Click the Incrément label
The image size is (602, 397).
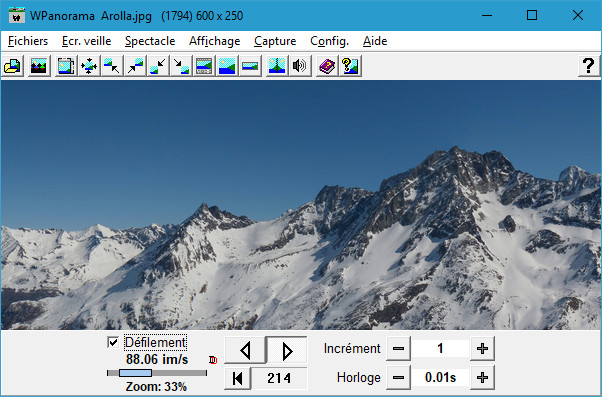click(x=352, y=349)
